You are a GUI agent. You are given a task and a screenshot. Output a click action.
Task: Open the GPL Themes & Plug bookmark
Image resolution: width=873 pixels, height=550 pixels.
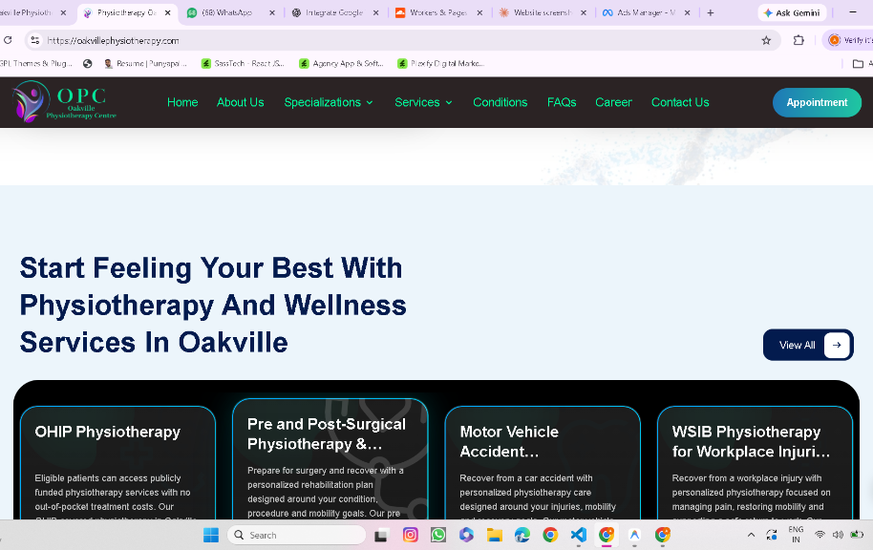click(x=36, y=63)
